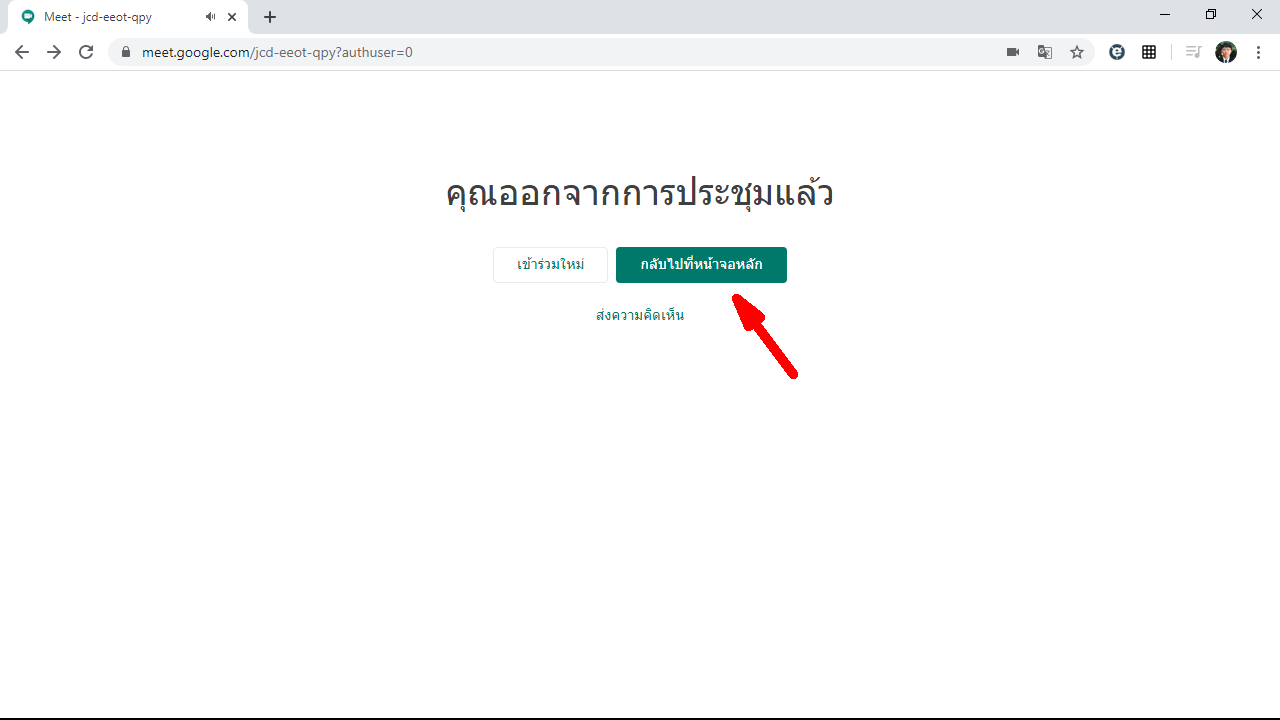This screenshot has width=1280, height=720.
Task: Open the grid extension icon in toolbar
Action: point(1149,52)
